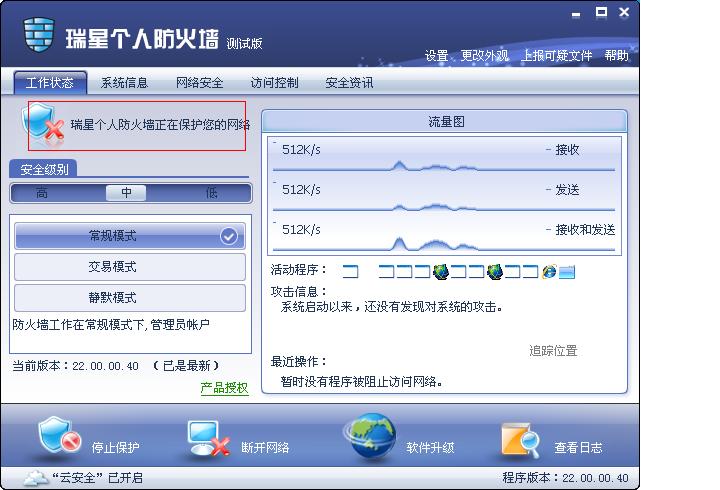Open the 安全资讯 tab
The image size is (720, 490).
click(x=349, y=83)
